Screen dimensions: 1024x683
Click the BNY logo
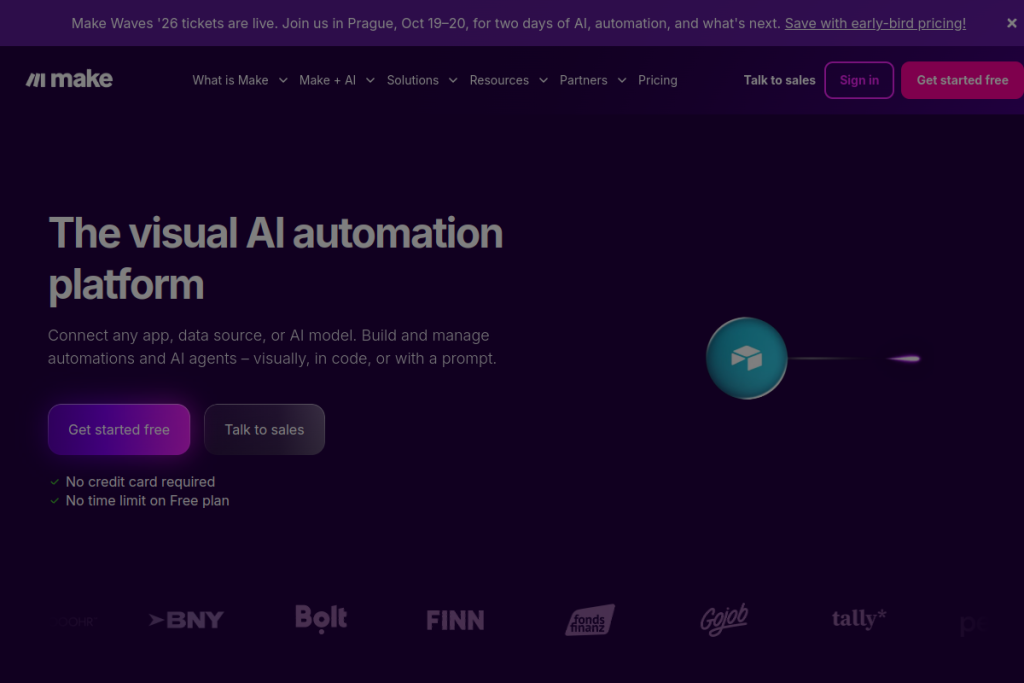(x=186, y=620)
